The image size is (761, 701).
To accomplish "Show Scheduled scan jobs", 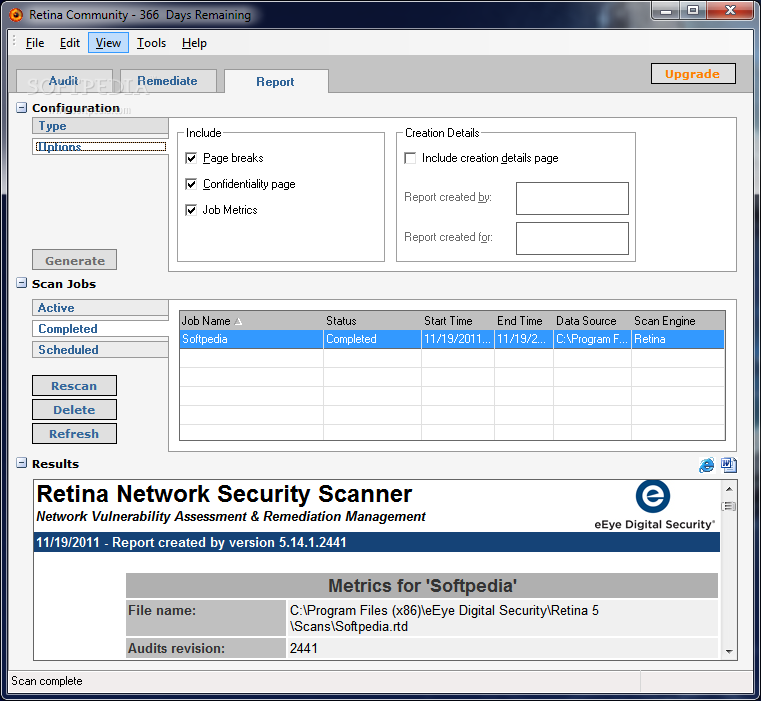I will pyautogui.click(x=100, y=350).
